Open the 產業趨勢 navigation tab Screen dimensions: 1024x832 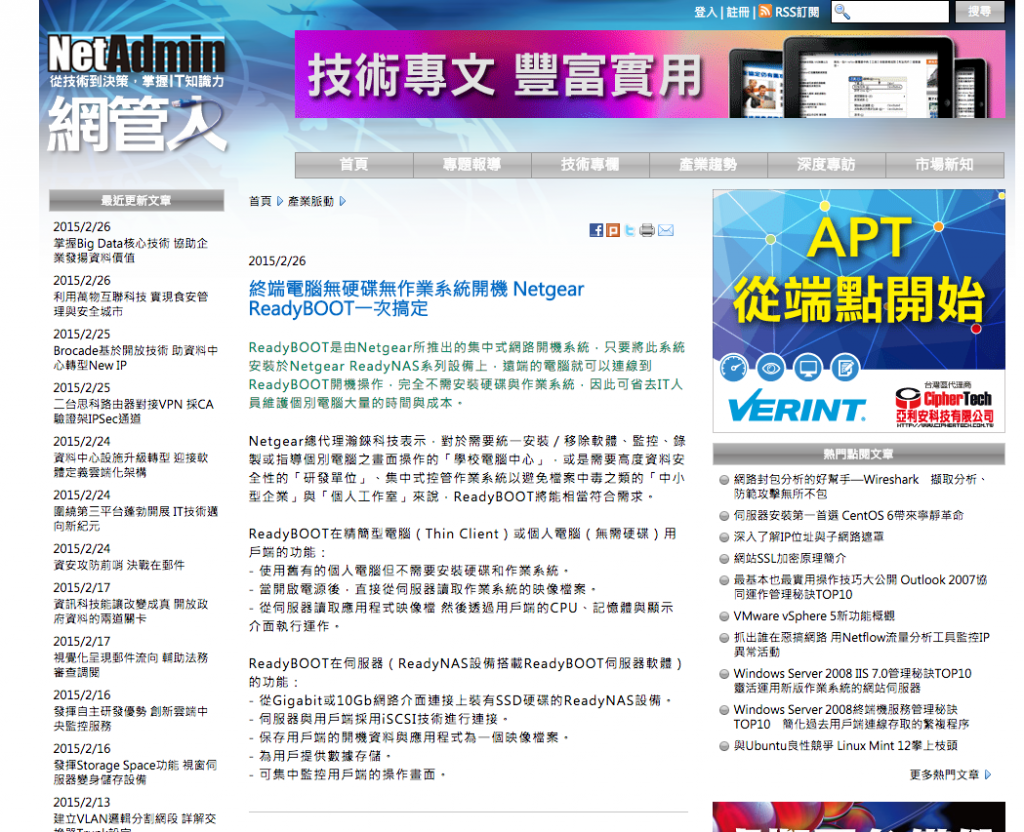pos(709,165)
